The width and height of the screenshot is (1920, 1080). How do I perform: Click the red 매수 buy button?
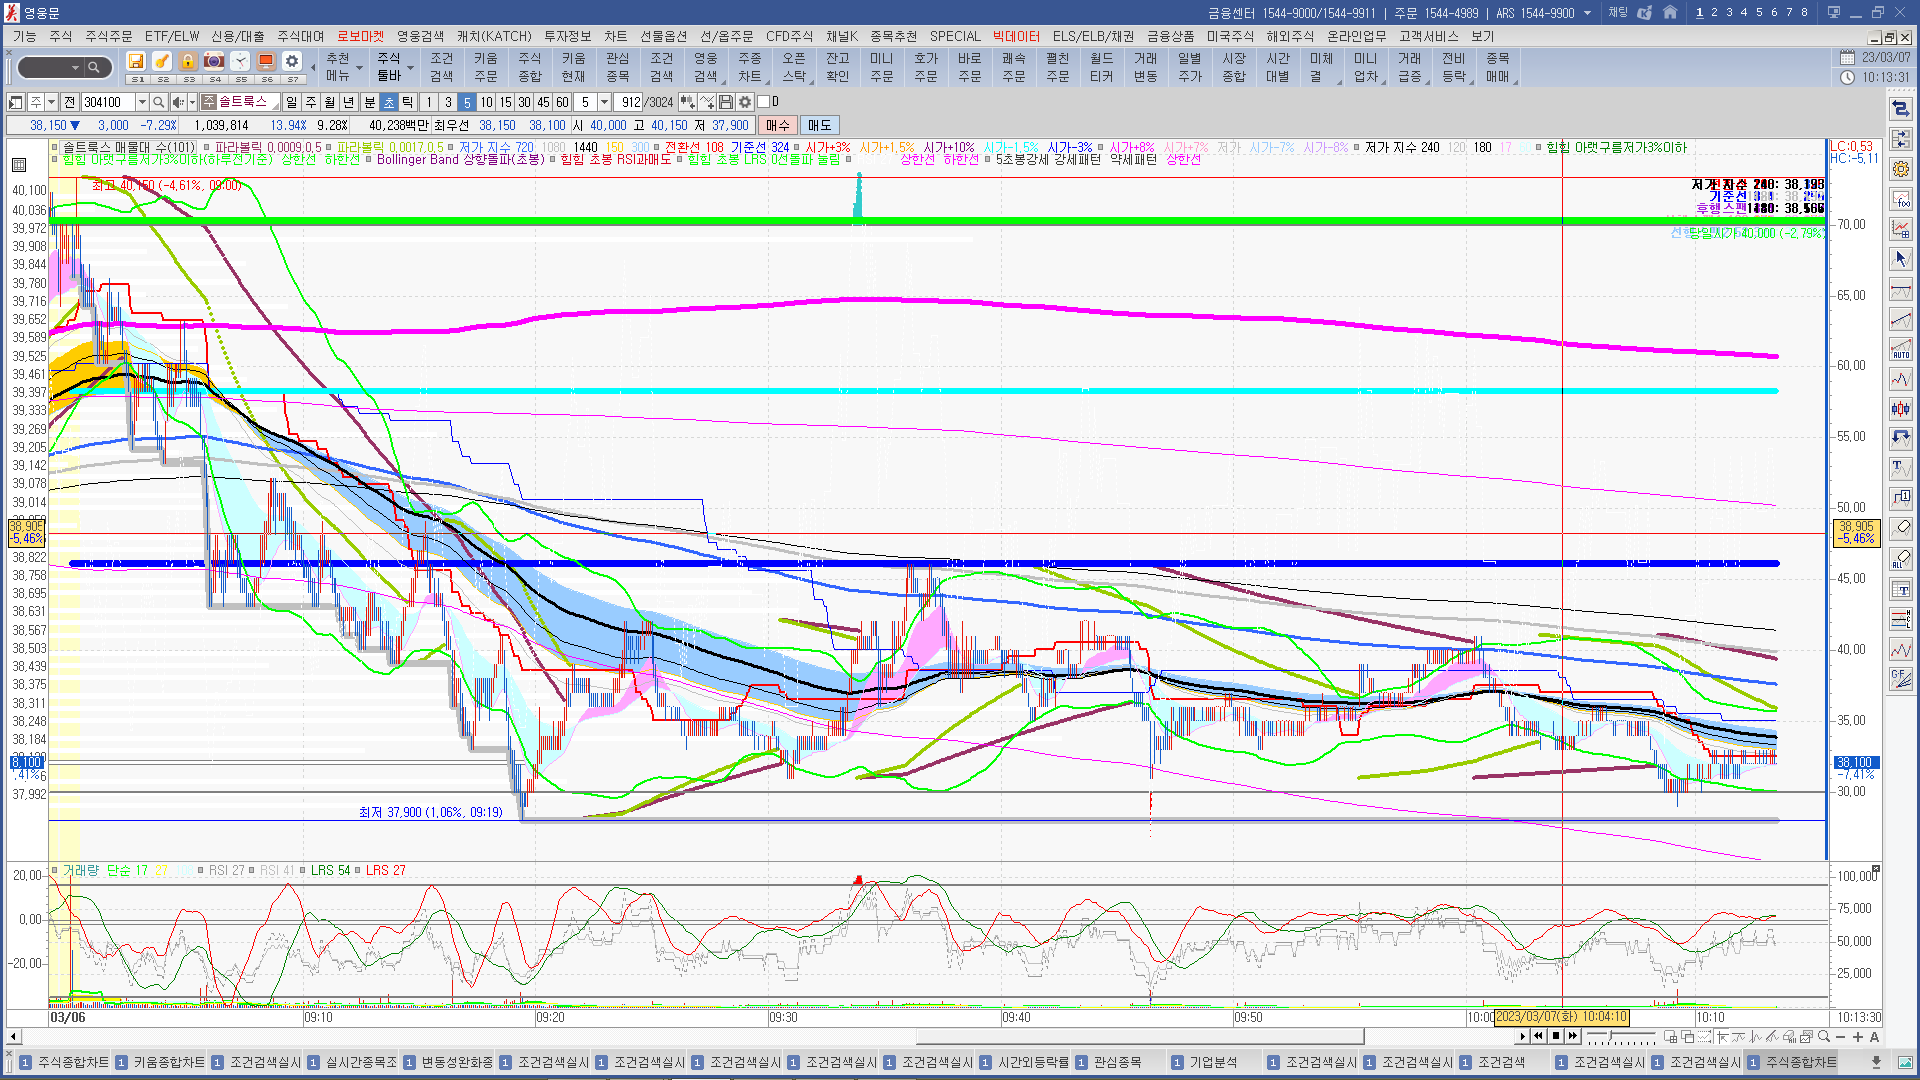[778, 125]
